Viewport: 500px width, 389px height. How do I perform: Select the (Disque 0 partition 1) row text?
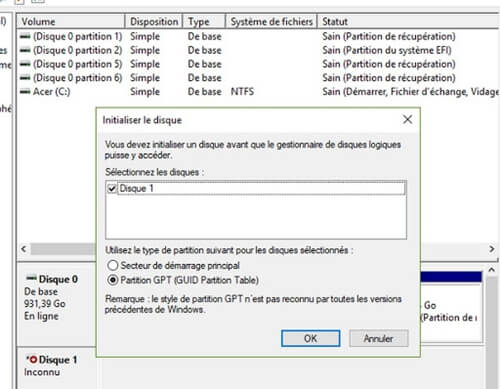click(x=77, y=36)
